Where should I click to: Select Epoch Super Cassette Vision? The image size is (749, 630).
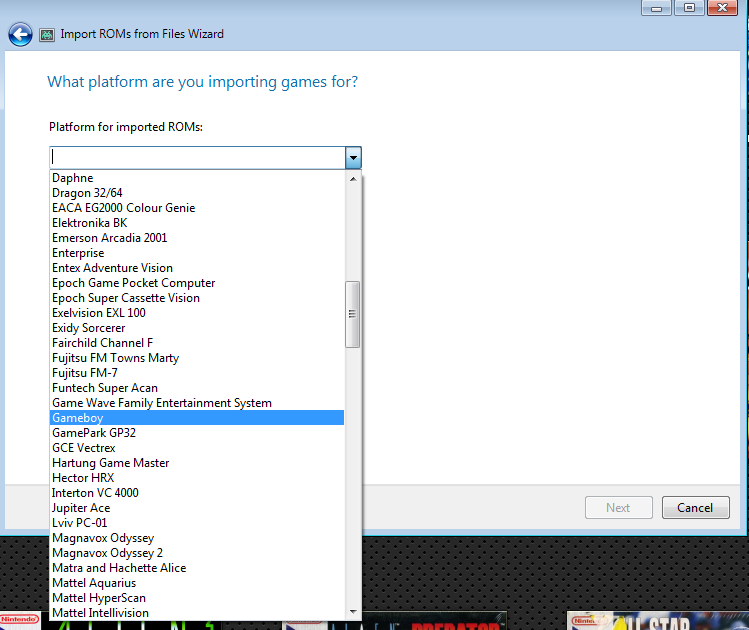point(197,298)
